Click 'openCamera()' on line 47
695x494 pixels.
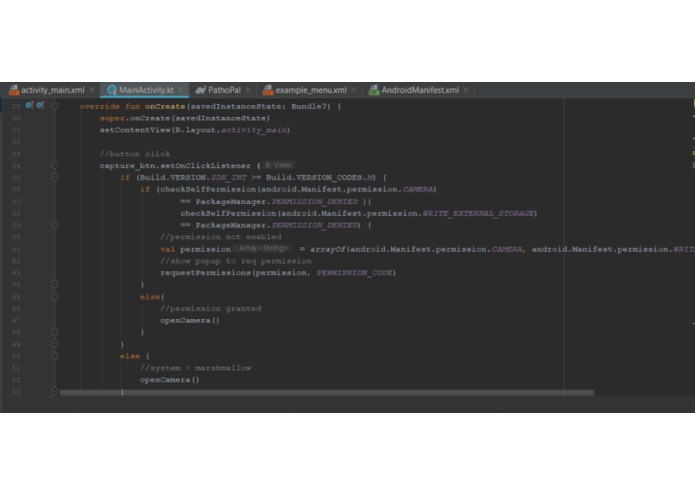[190, 320]
